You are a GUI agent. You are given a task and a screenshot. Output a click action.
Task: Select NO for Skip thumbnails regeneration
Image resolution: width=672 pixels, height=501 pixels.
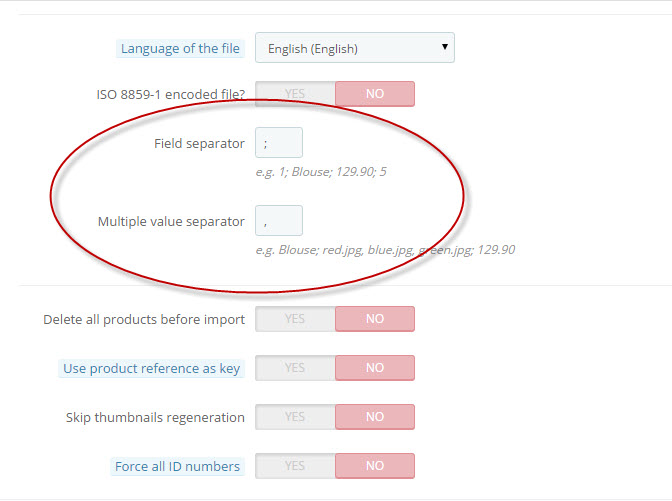point(375,417)
